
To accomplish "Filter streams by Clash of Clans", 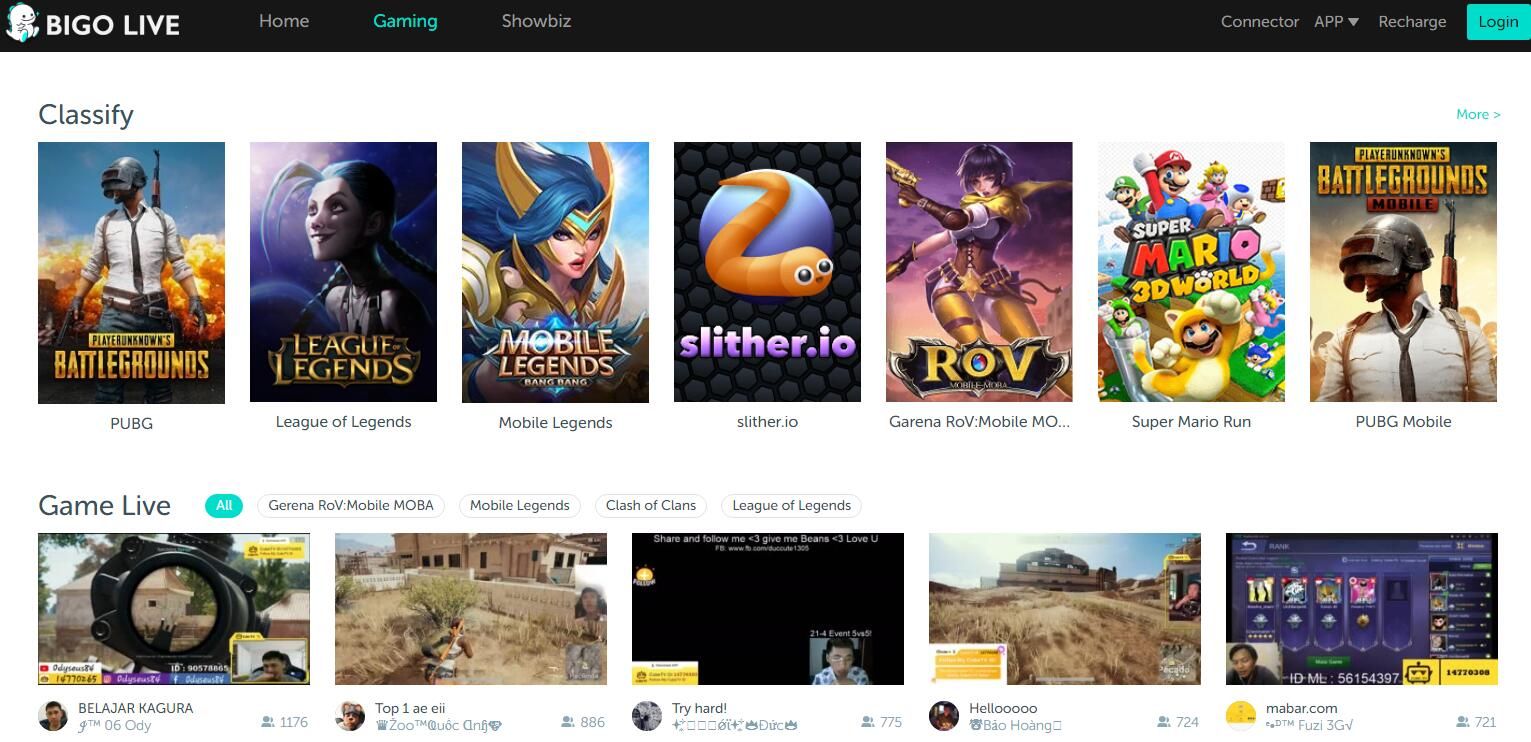I will (651, 505).
